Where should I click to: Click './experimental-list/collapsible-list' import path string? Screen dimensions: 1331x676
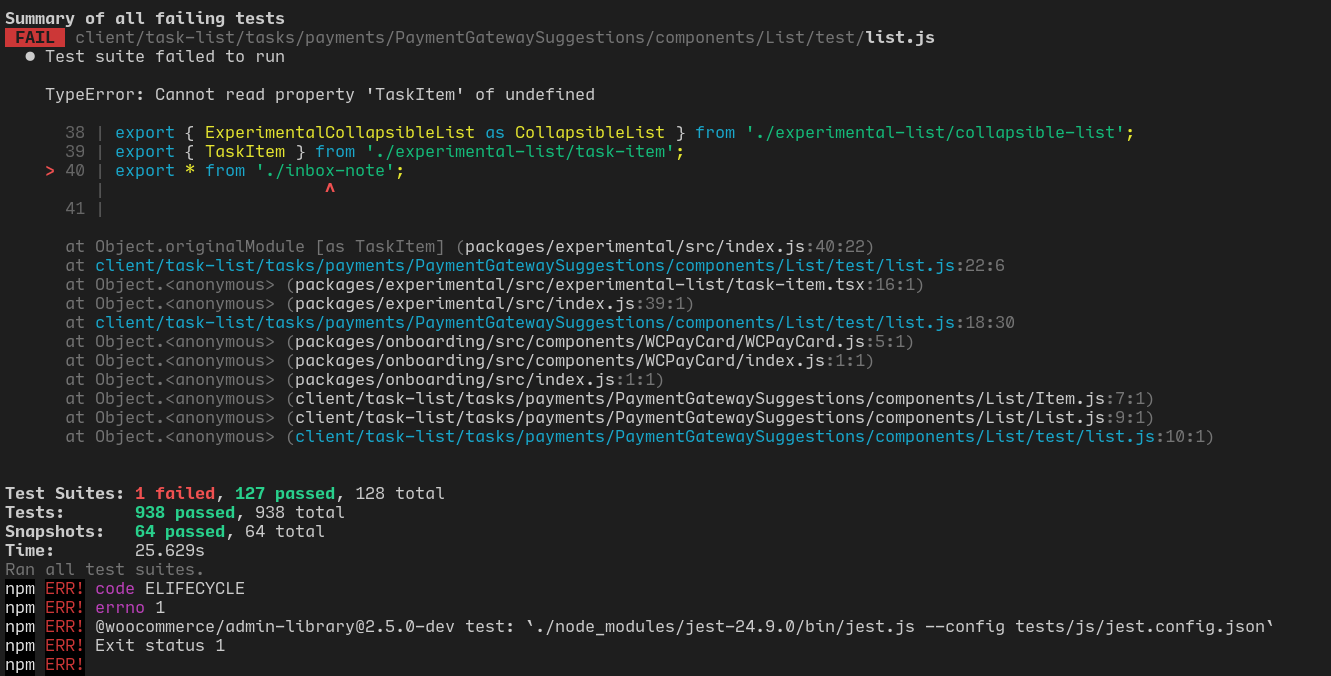tap(935, 132)
